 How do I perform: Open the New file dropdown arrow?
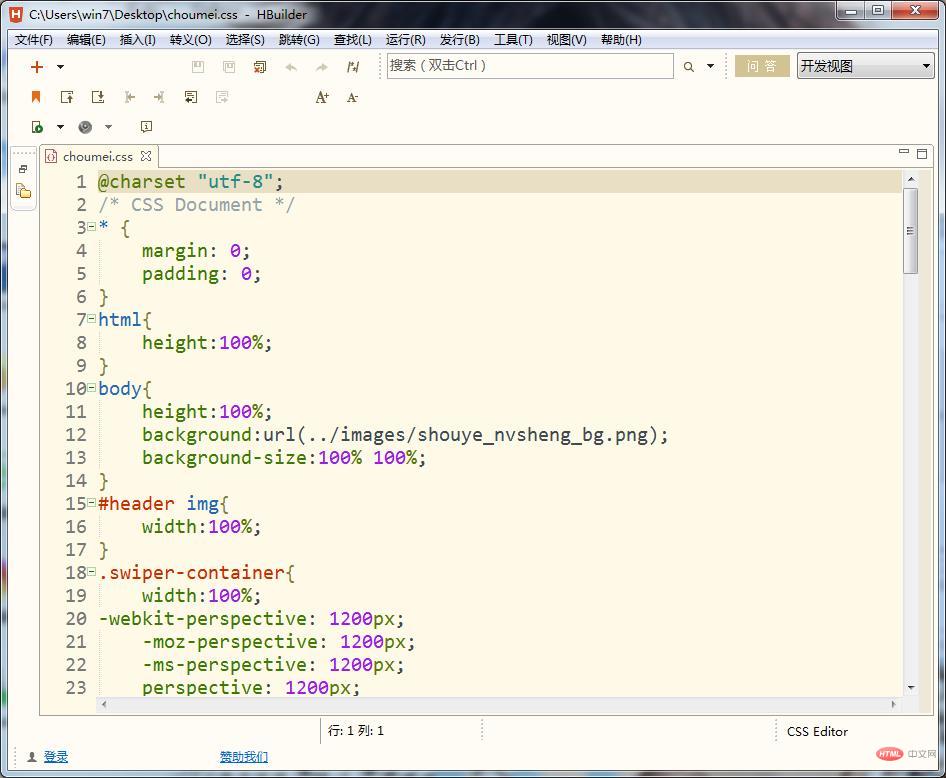[x=60, y=67]
